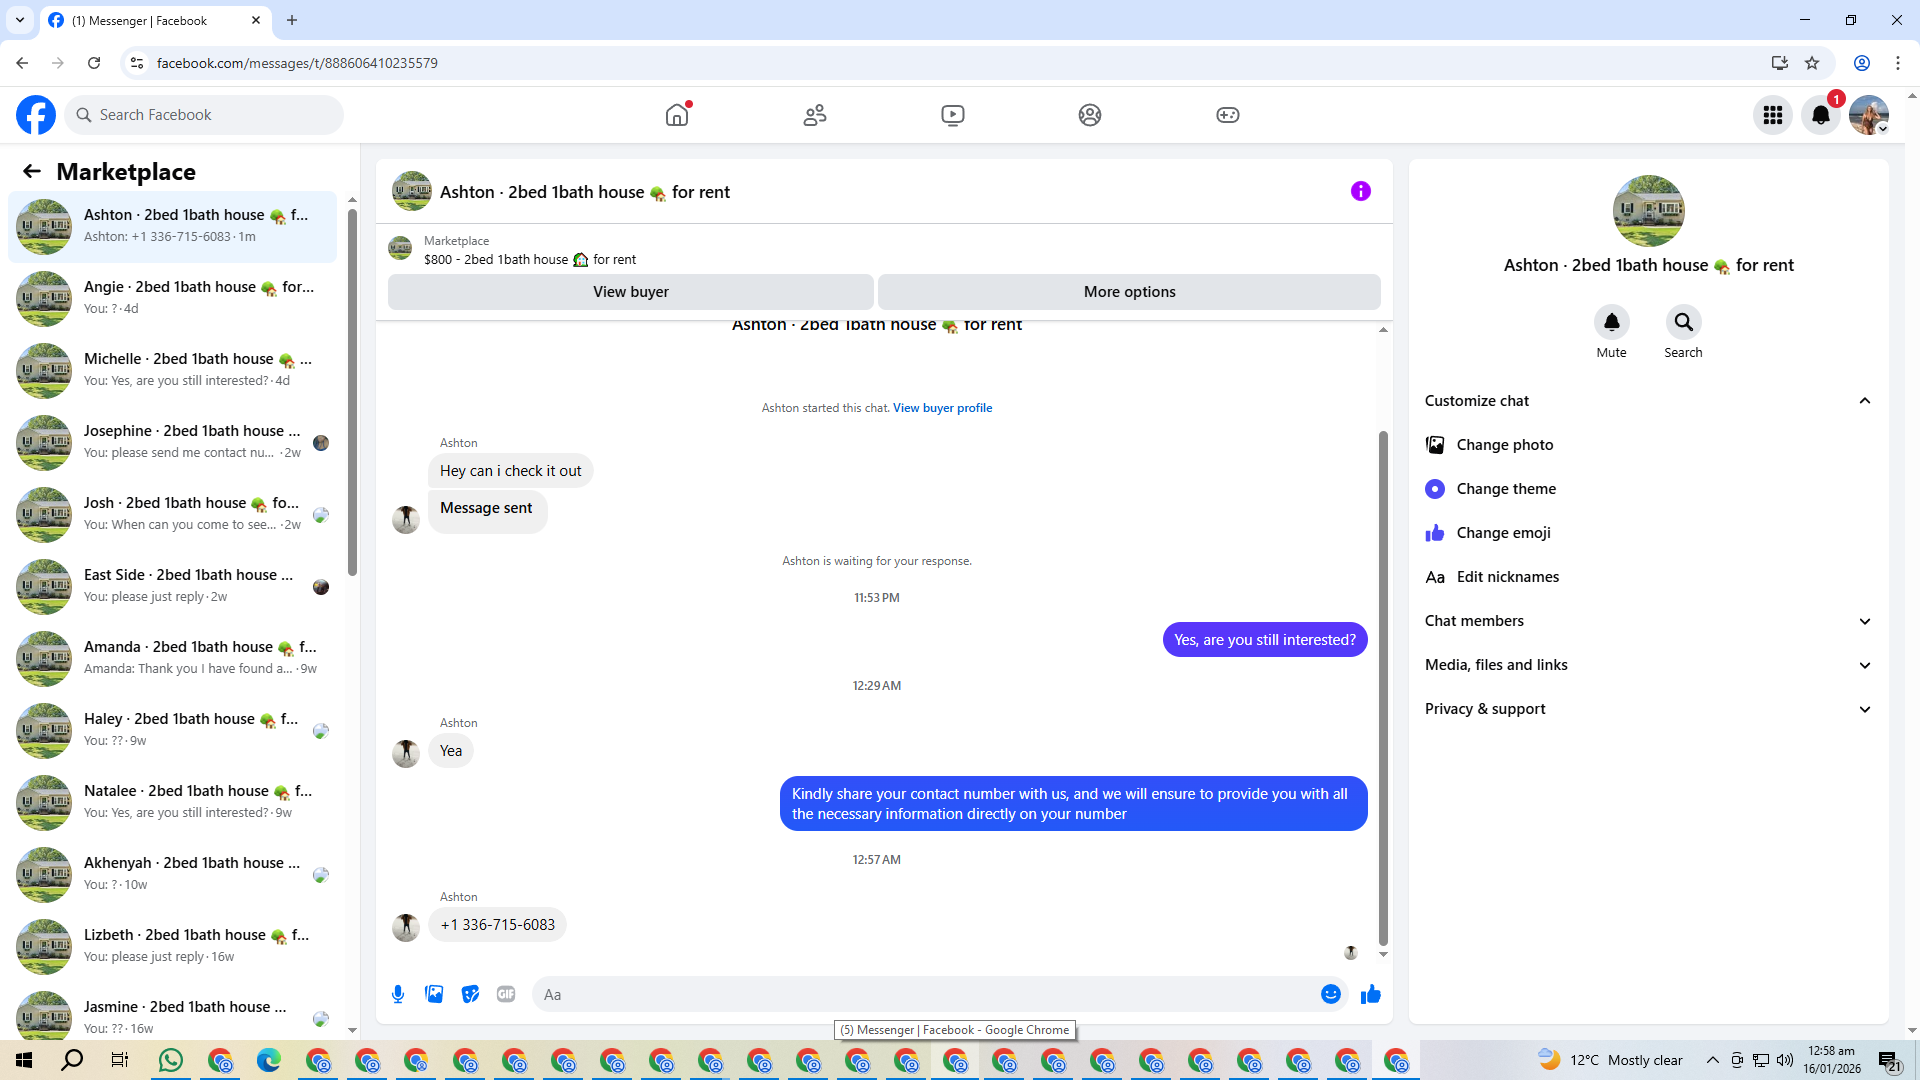
Task: Attach a file with photo icon
Action: click(434, 994)
